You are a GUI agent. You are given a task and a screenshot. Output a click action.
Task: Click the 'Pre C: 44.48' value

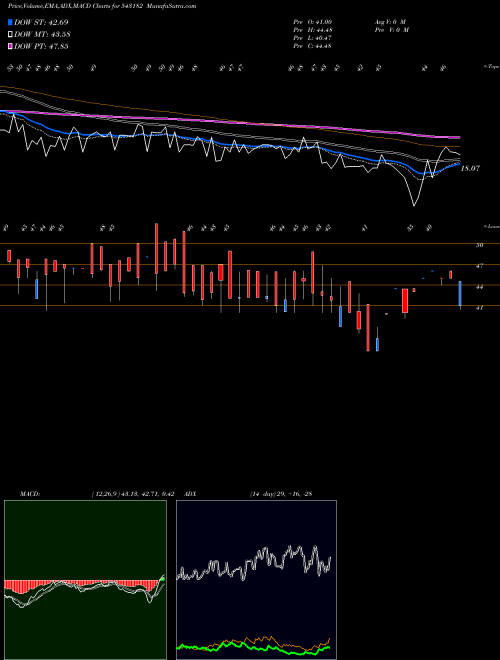point(312,46)
